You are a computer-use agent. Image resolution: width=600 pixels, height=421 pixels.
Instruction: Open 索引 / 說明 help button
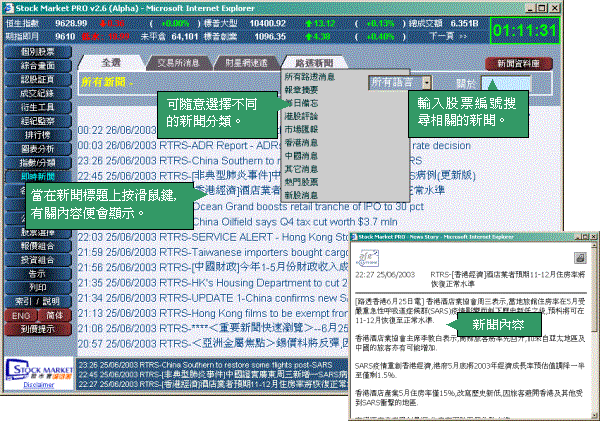pyautogui.click(x=38, y=301)
